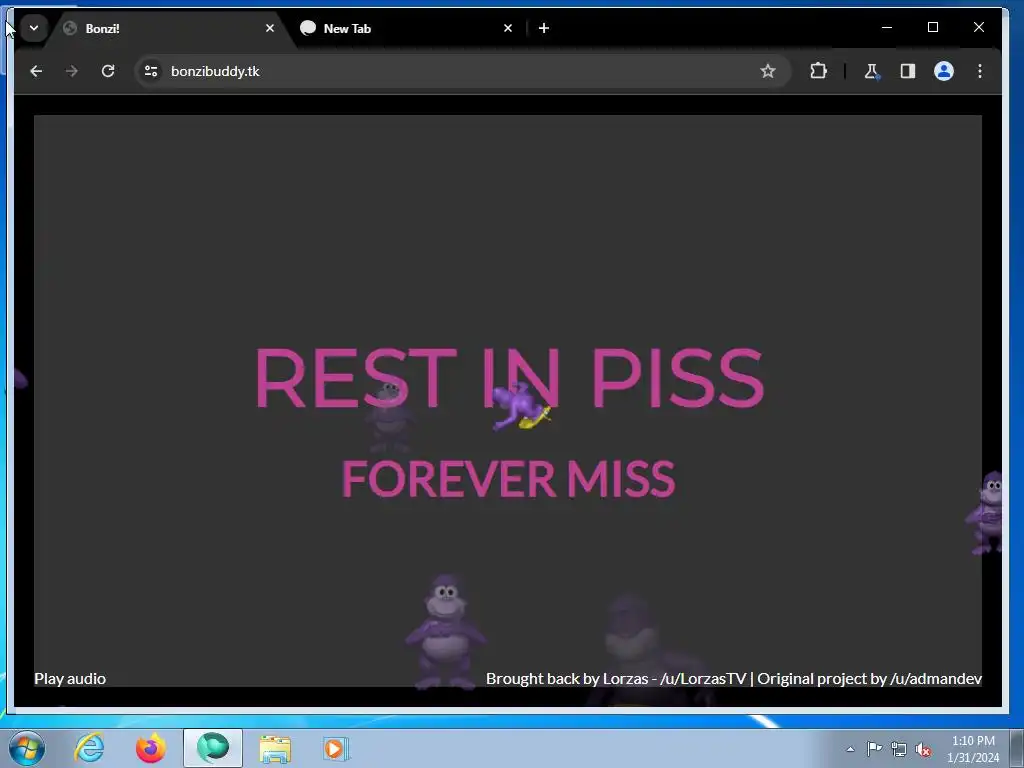Open the /u/admandev credit link
The width and height of the screenshot is (1024, 768).
pos(936,679)
